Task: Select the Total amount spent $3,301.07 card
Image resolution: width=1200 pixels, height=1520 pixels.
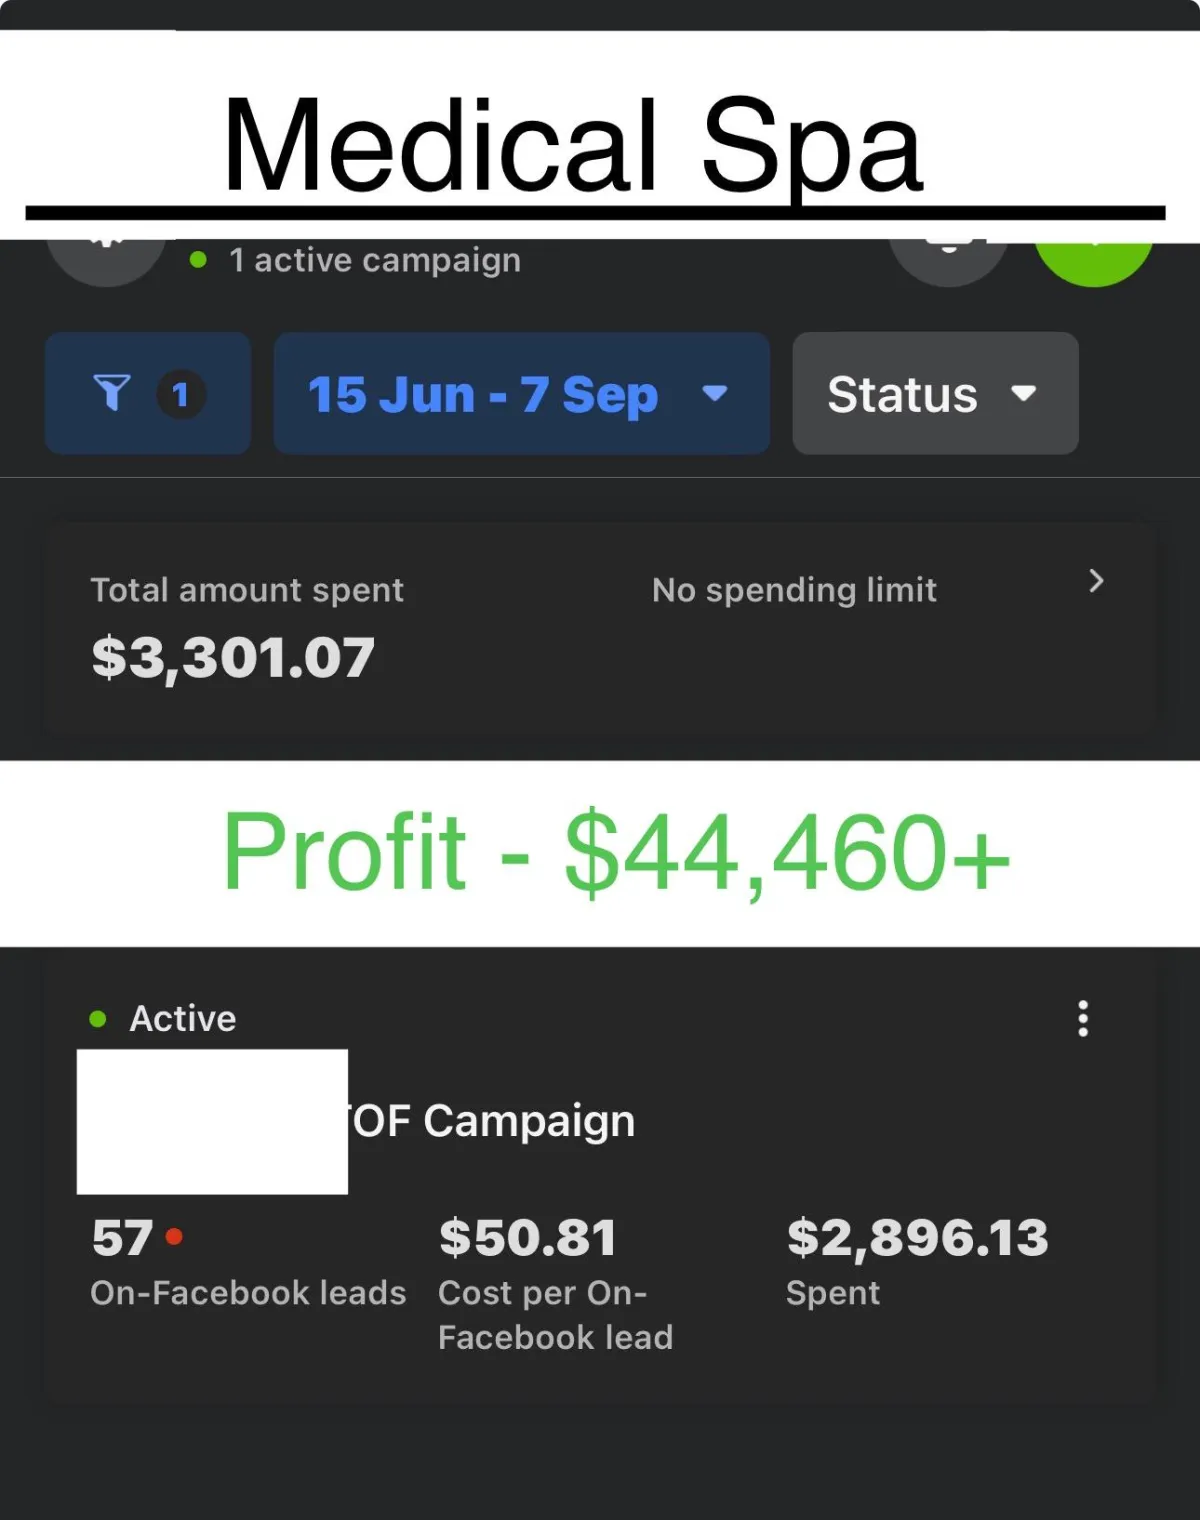Action: (600, 629)
